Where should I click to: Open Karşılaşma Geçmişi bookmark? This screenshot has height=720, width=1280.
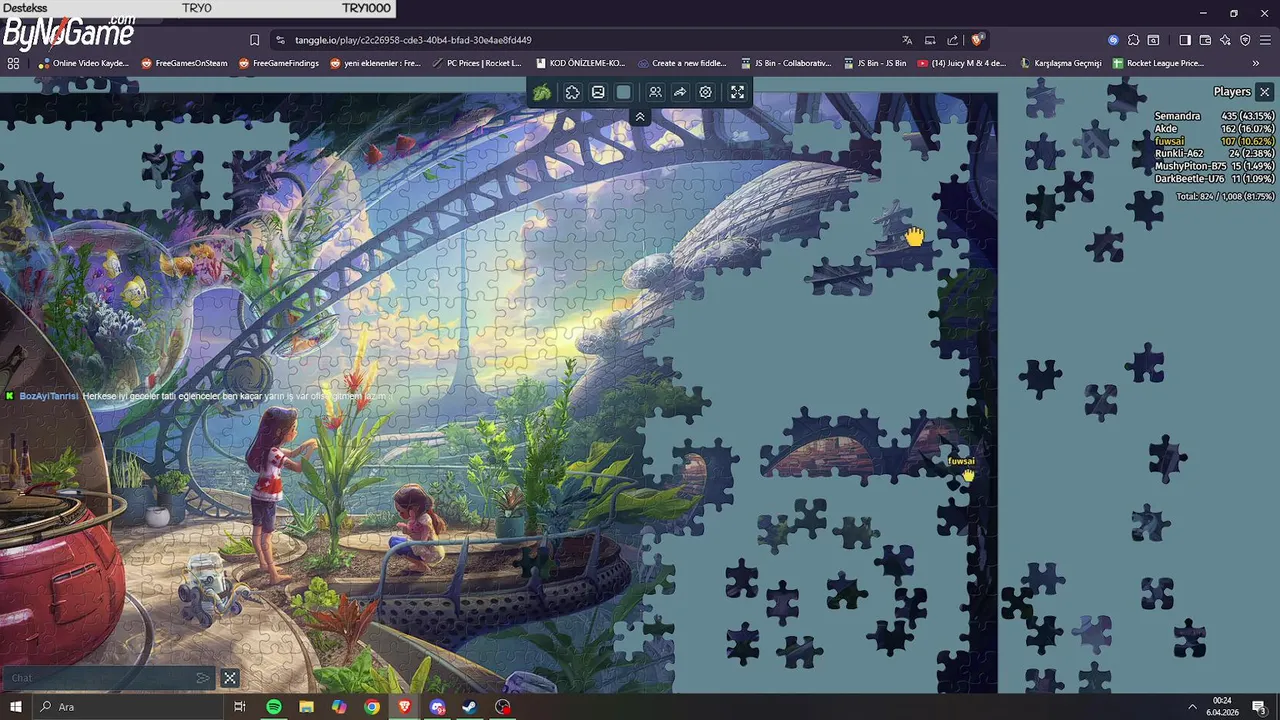click(x=1060, y=63)
